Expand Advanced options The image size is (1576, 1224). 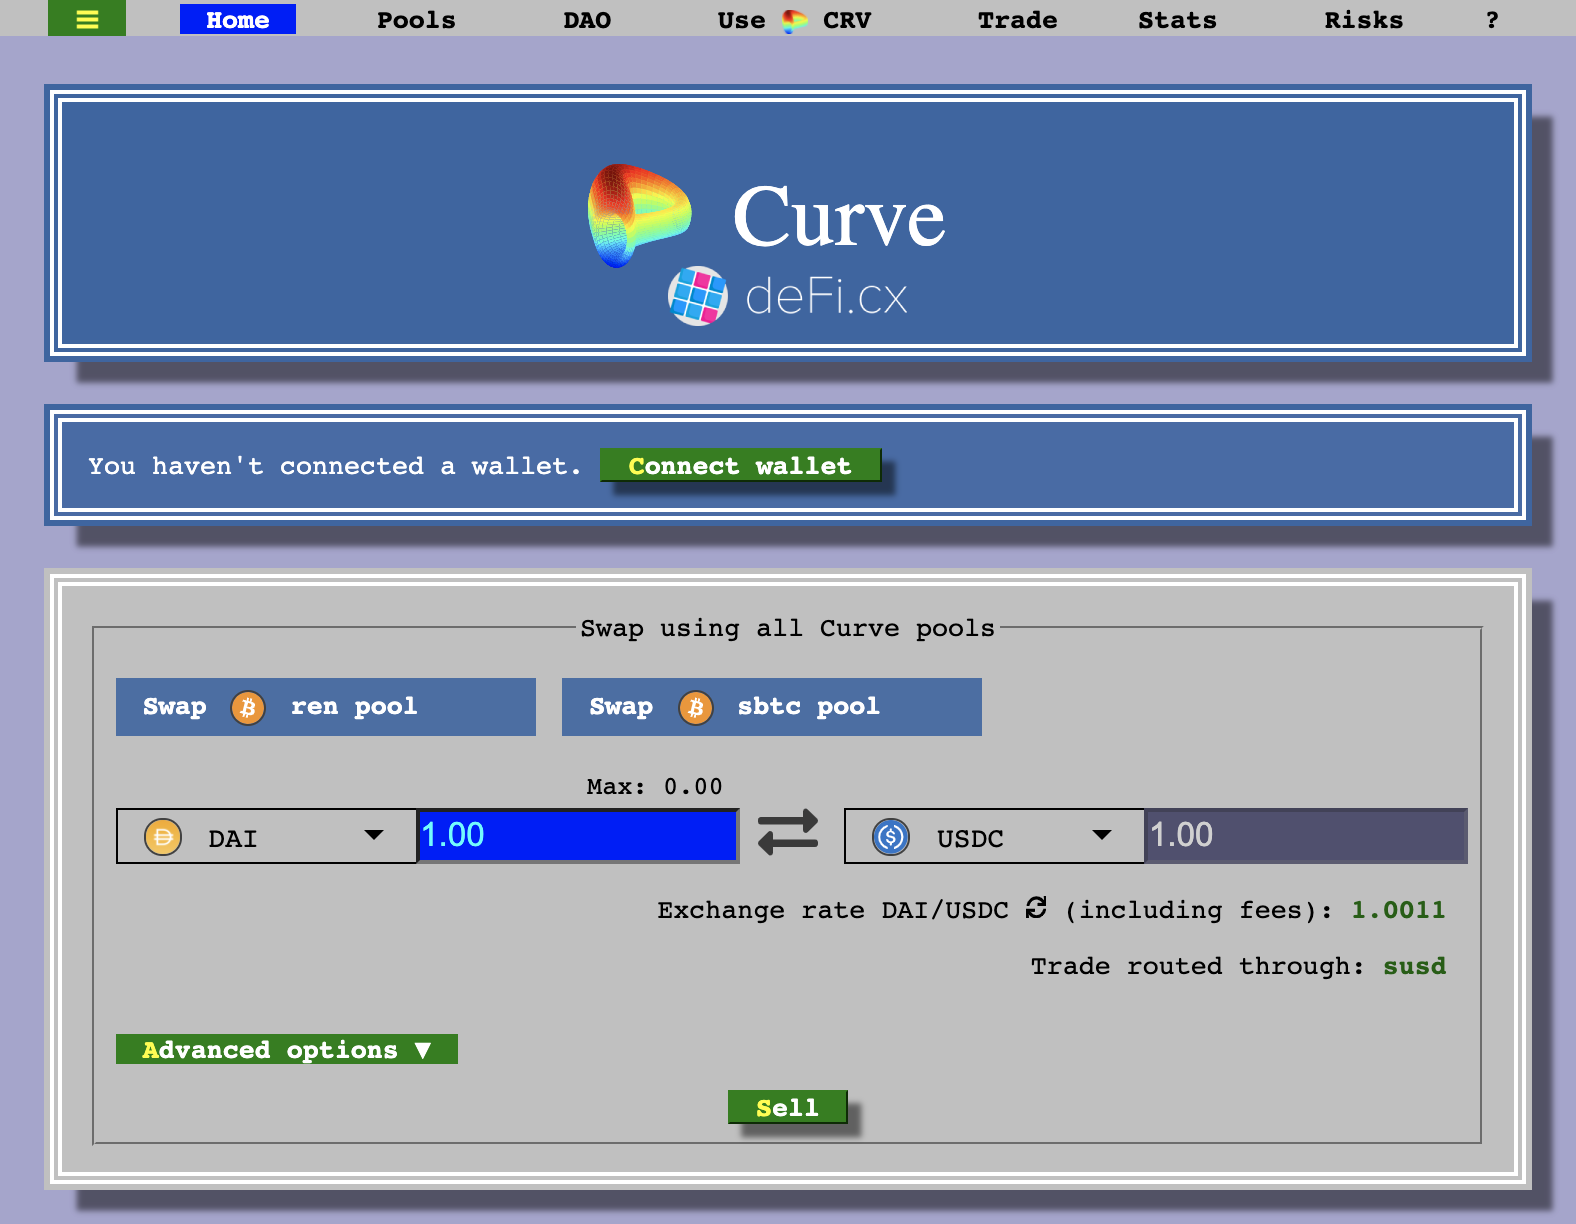[287, 1049]
